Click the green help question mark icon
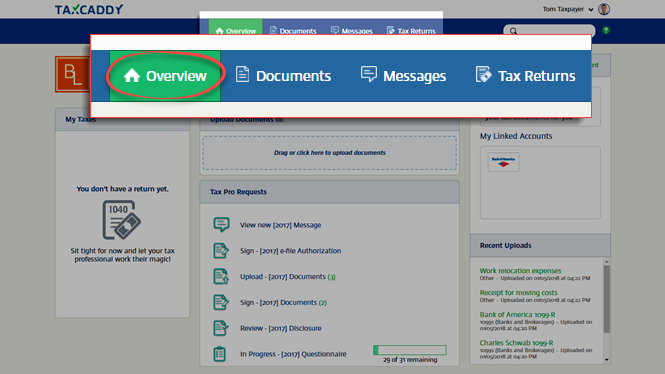The image size is (665, 374). tap(606, 30)
